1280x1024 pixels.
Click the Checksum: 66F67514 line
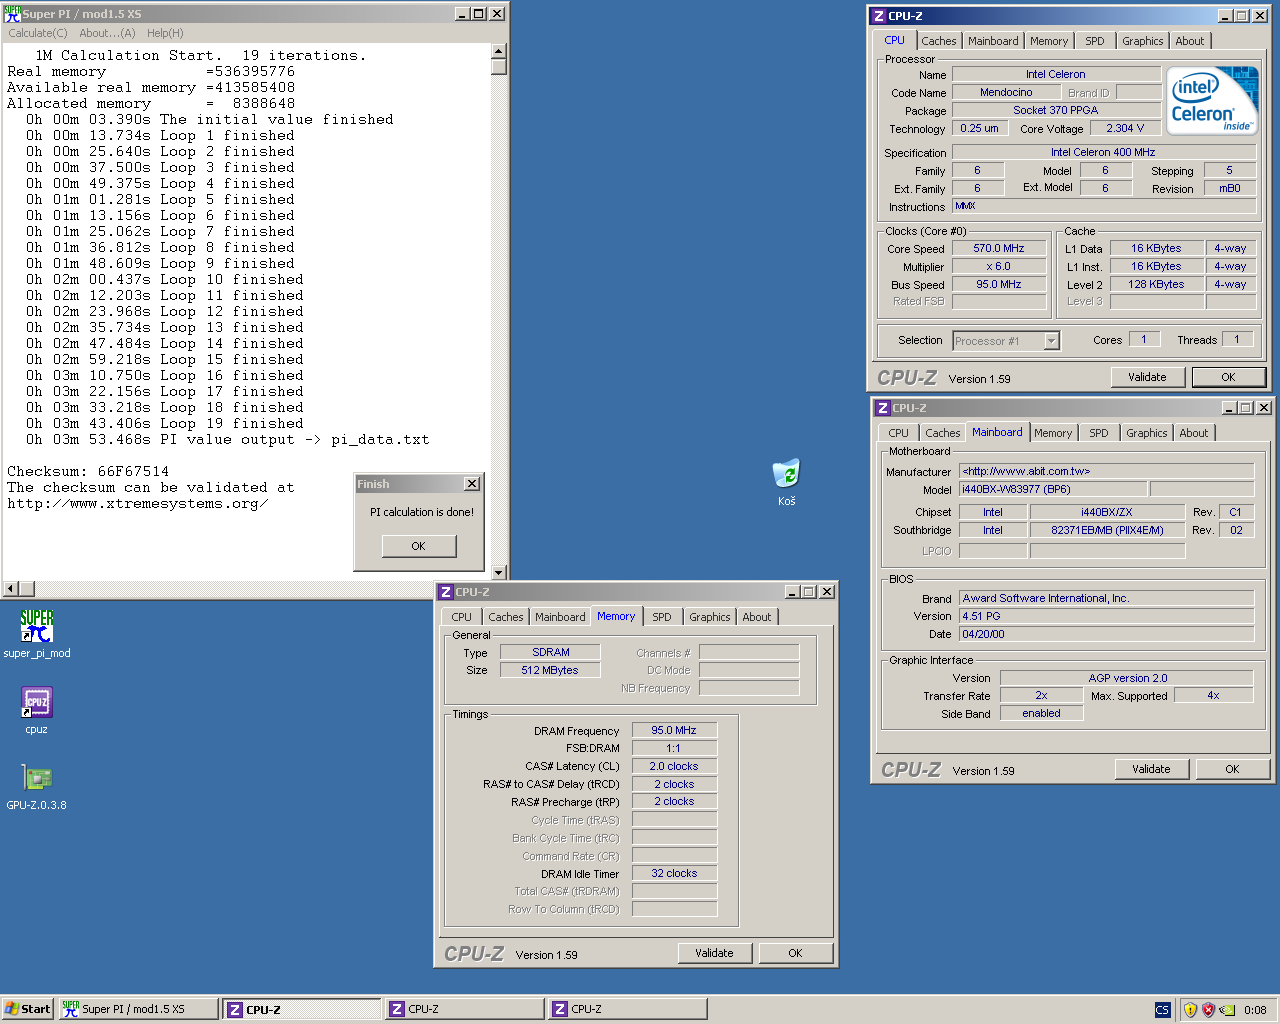pyautogui.click(x=88, y=472)
